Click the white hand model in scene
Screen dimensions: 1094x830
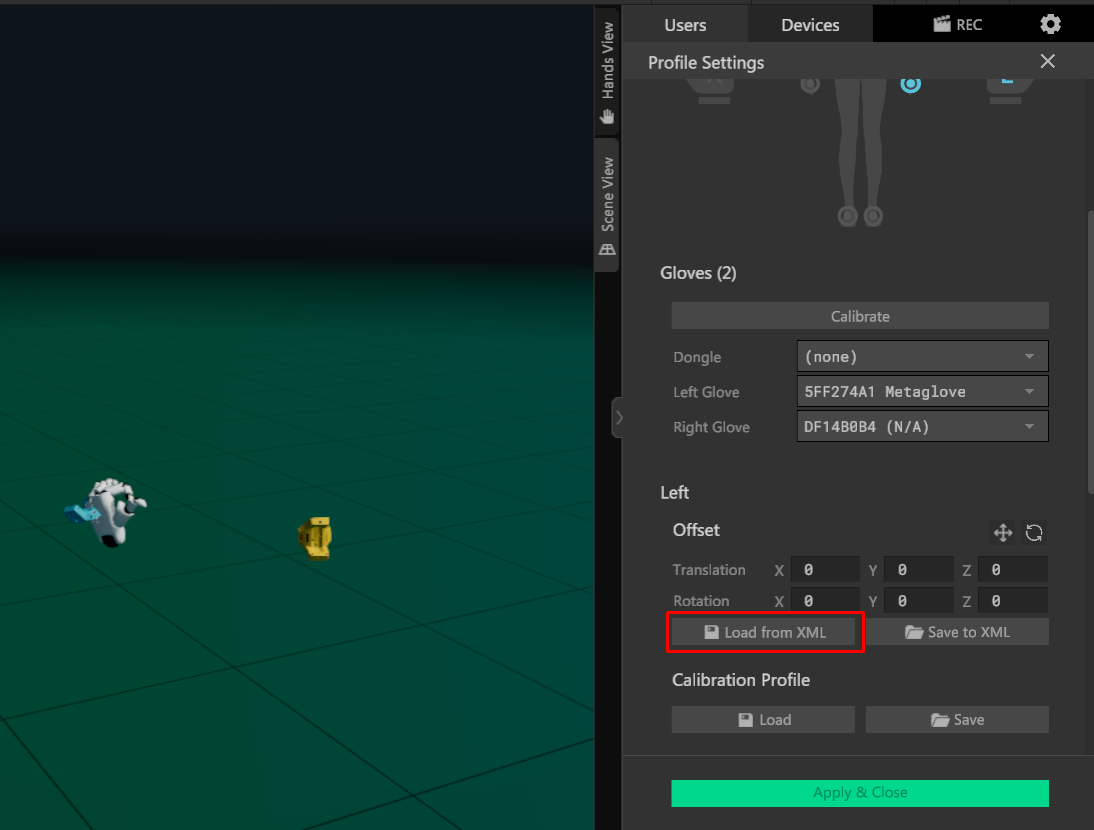point(112,510)
